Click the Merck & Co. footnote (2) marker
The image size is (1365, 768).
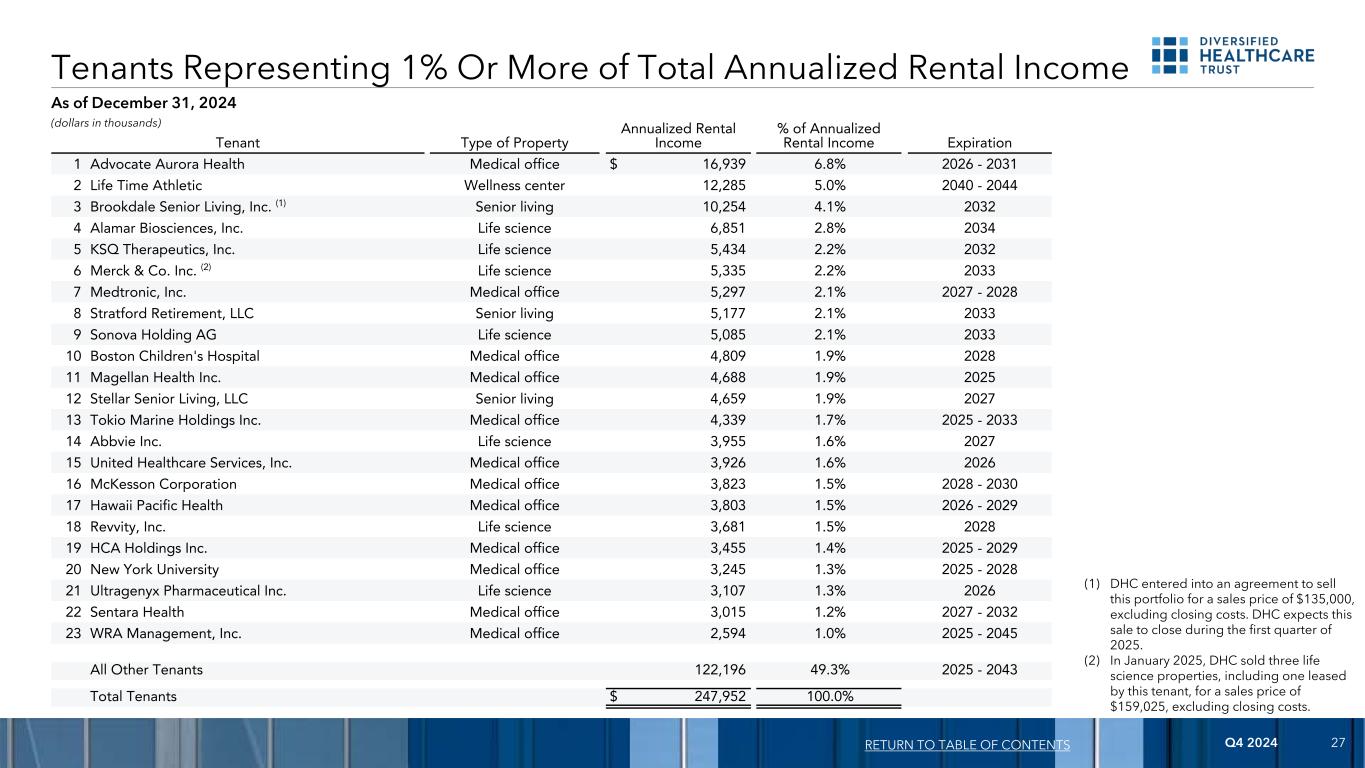click(207, 269)
